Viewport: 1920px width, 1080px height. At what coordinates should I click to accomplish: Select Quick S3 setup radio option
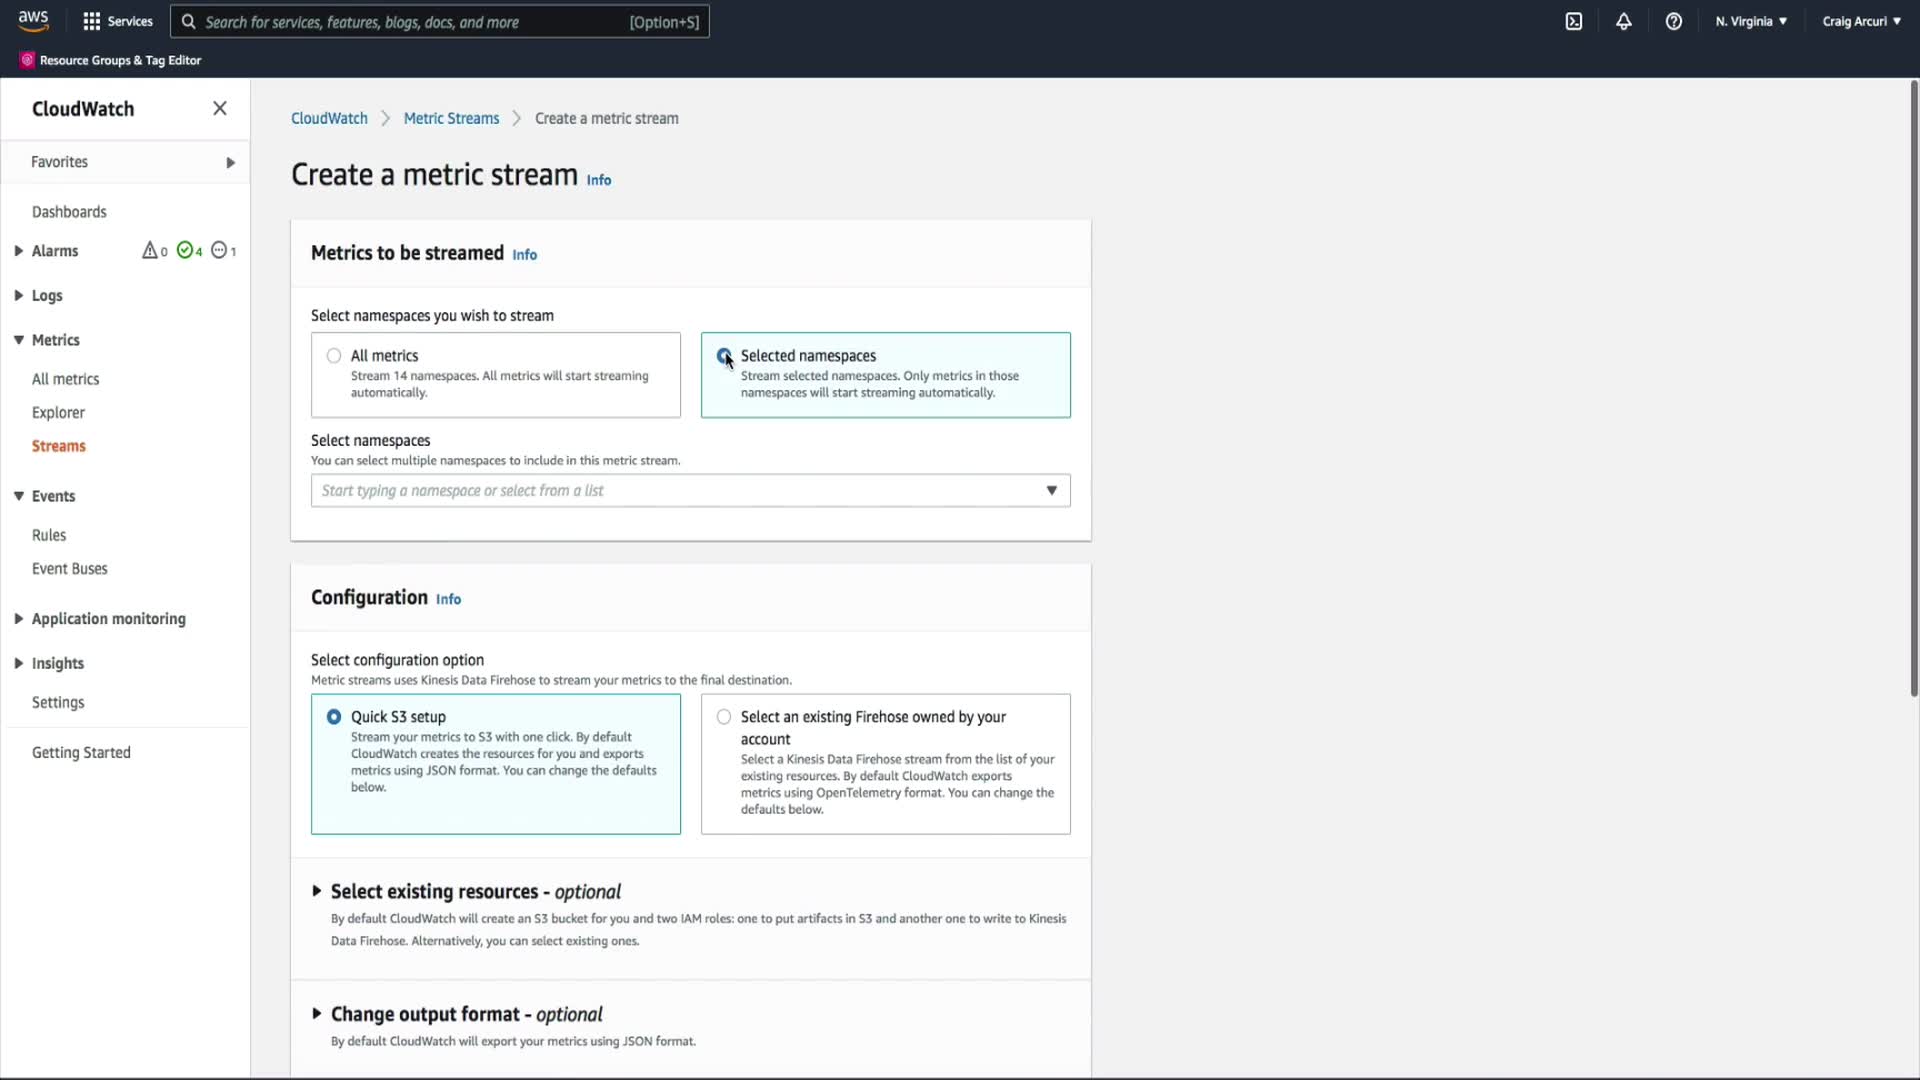point(334,717)
